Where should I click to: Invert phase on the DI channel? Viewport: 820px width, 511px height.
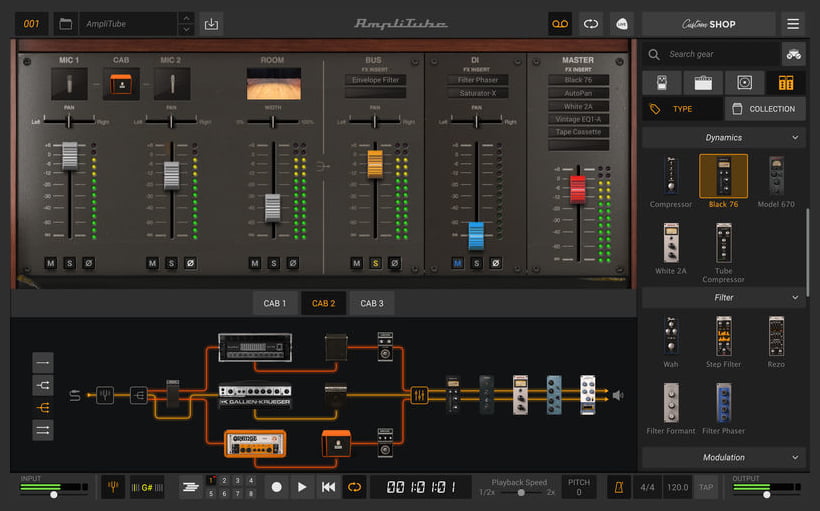(495, 263)
